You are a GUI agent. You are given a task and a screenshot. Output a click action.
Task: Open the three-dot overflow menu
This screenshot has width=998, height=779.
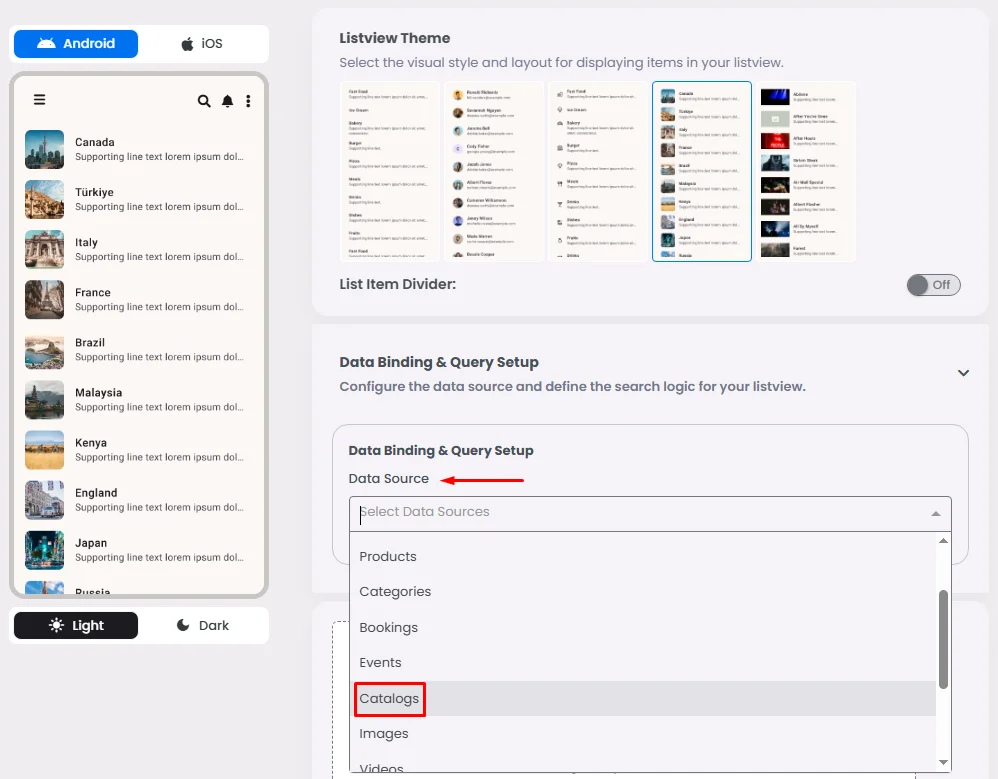248,101
